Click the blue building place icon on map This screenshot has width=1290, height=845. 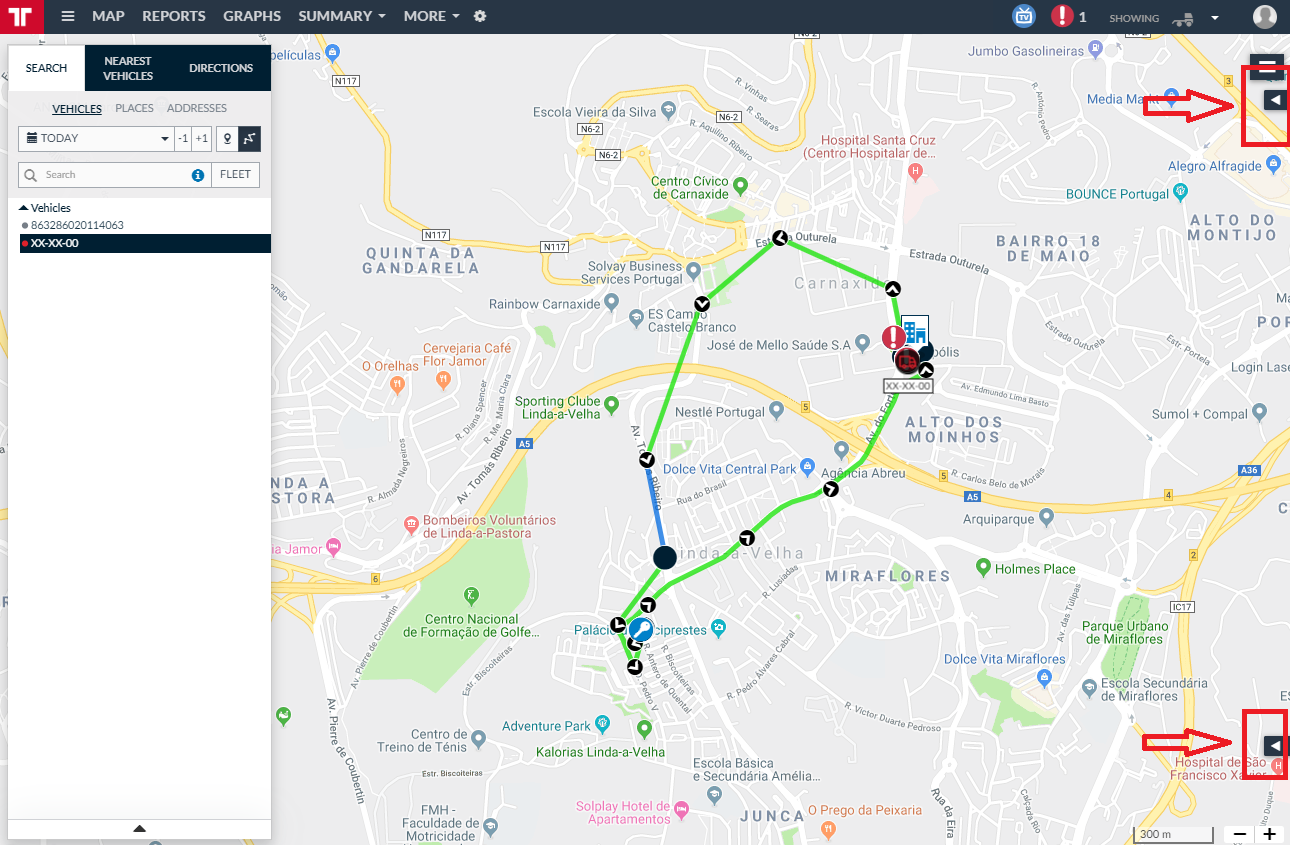(x=914, y=329)
